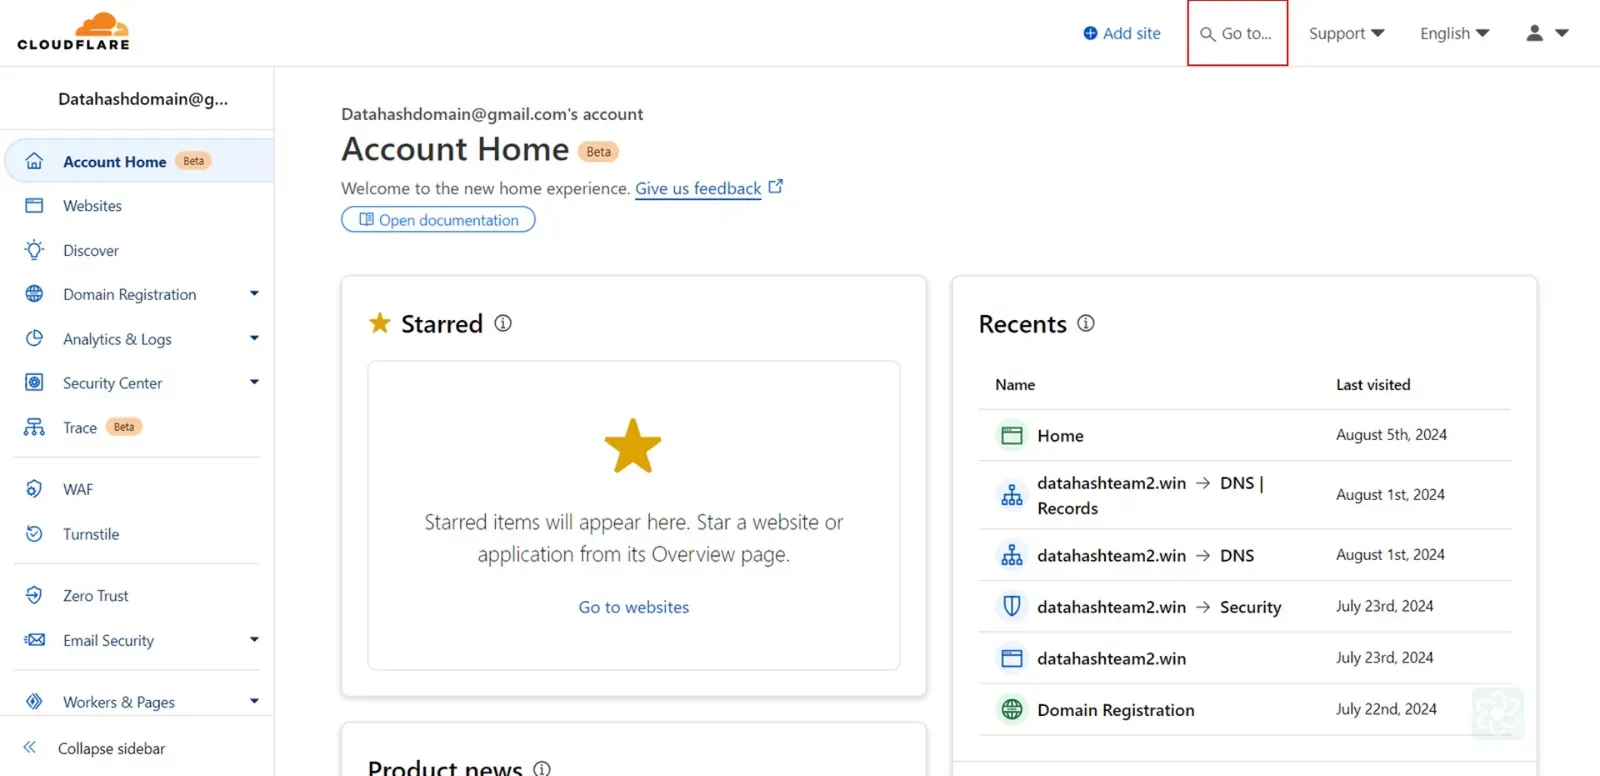Click the Email Security envelope icon
Image resolution: width=1600 pixels, height=776 pixels.
pyautogui.click(x=34, y=640)
